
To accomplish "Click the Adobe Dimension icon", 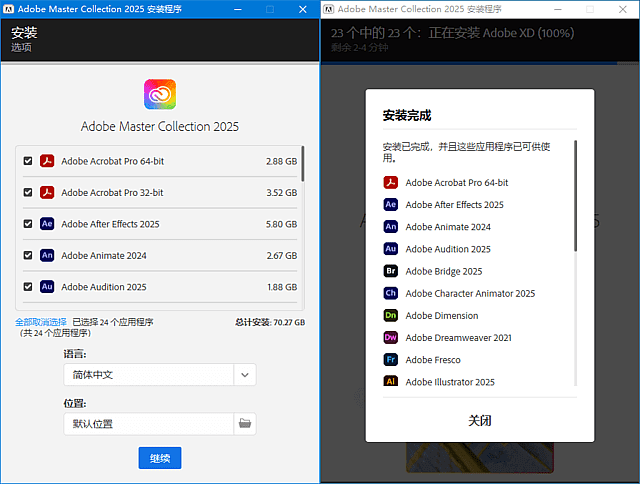I will coord(391,315).
